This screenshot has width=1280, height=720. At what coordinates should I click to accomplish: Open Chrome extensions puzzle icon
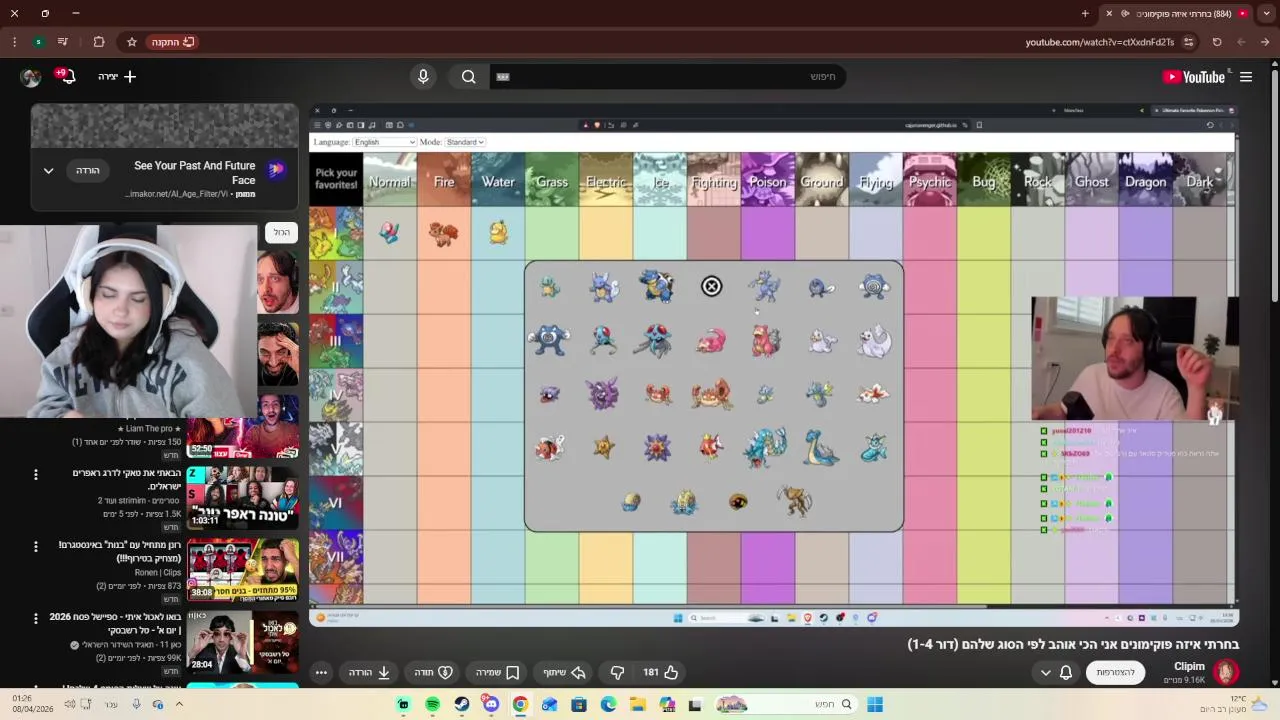[x=99, y=42]
